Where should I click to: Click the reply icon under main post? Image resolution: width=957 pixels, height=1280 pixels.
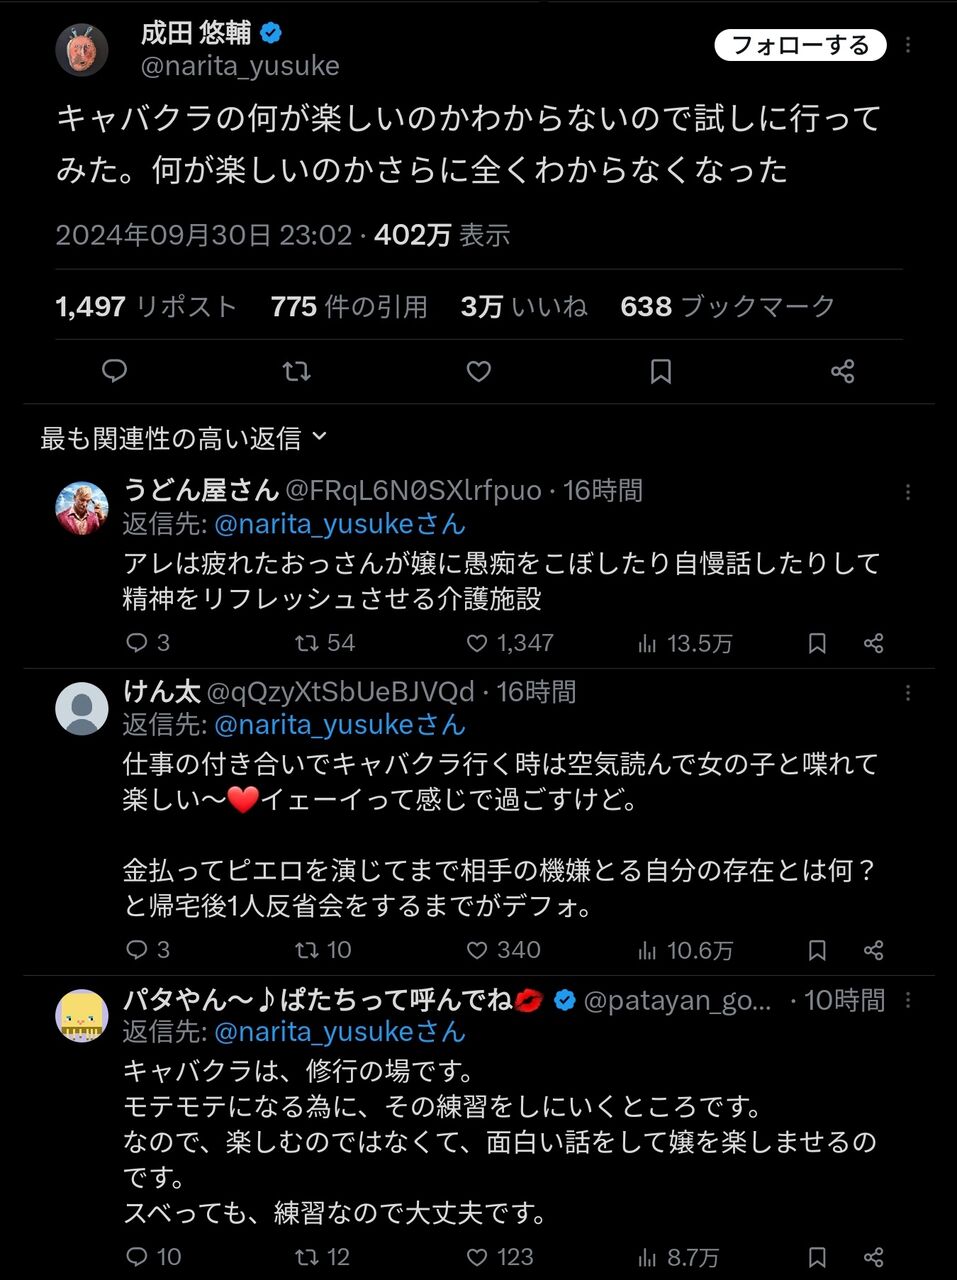pyautogui.click(x=115, y=371)
